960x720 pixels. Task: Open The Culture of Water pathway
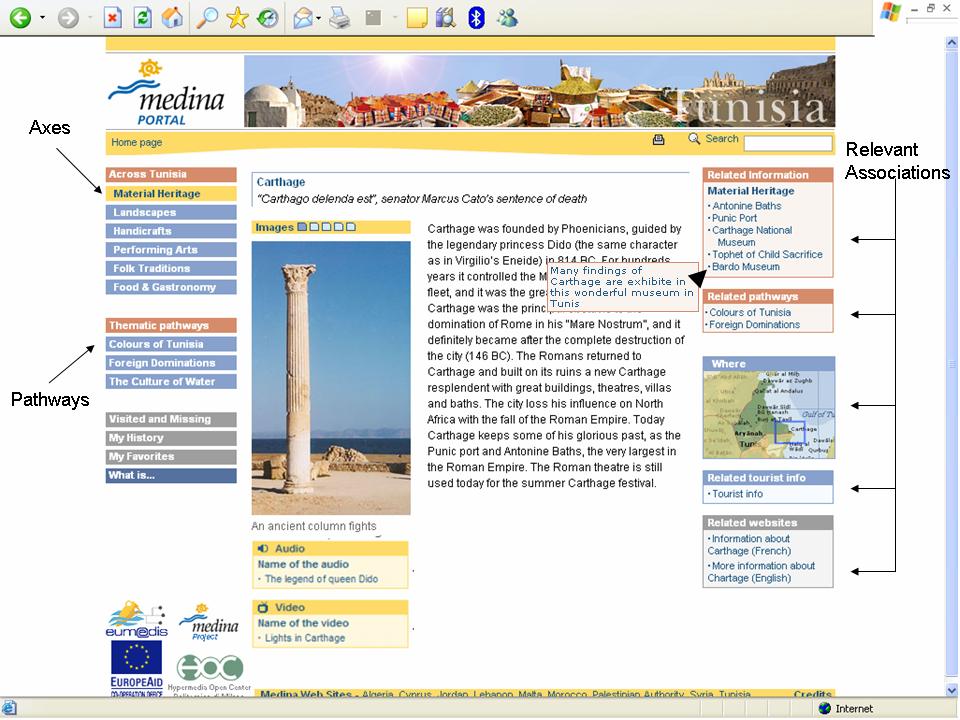(171, 381)
